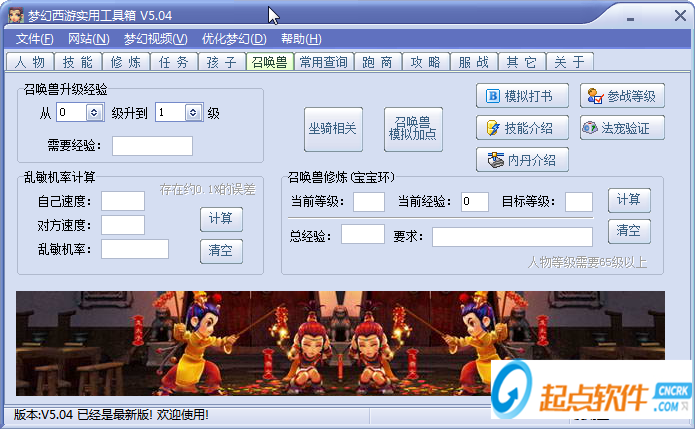Image resolution: width=695 pixels, height=429 pixels.
Task: Click 清空 in 召唤兽修炼 section
Action: (x=629, y=231)
